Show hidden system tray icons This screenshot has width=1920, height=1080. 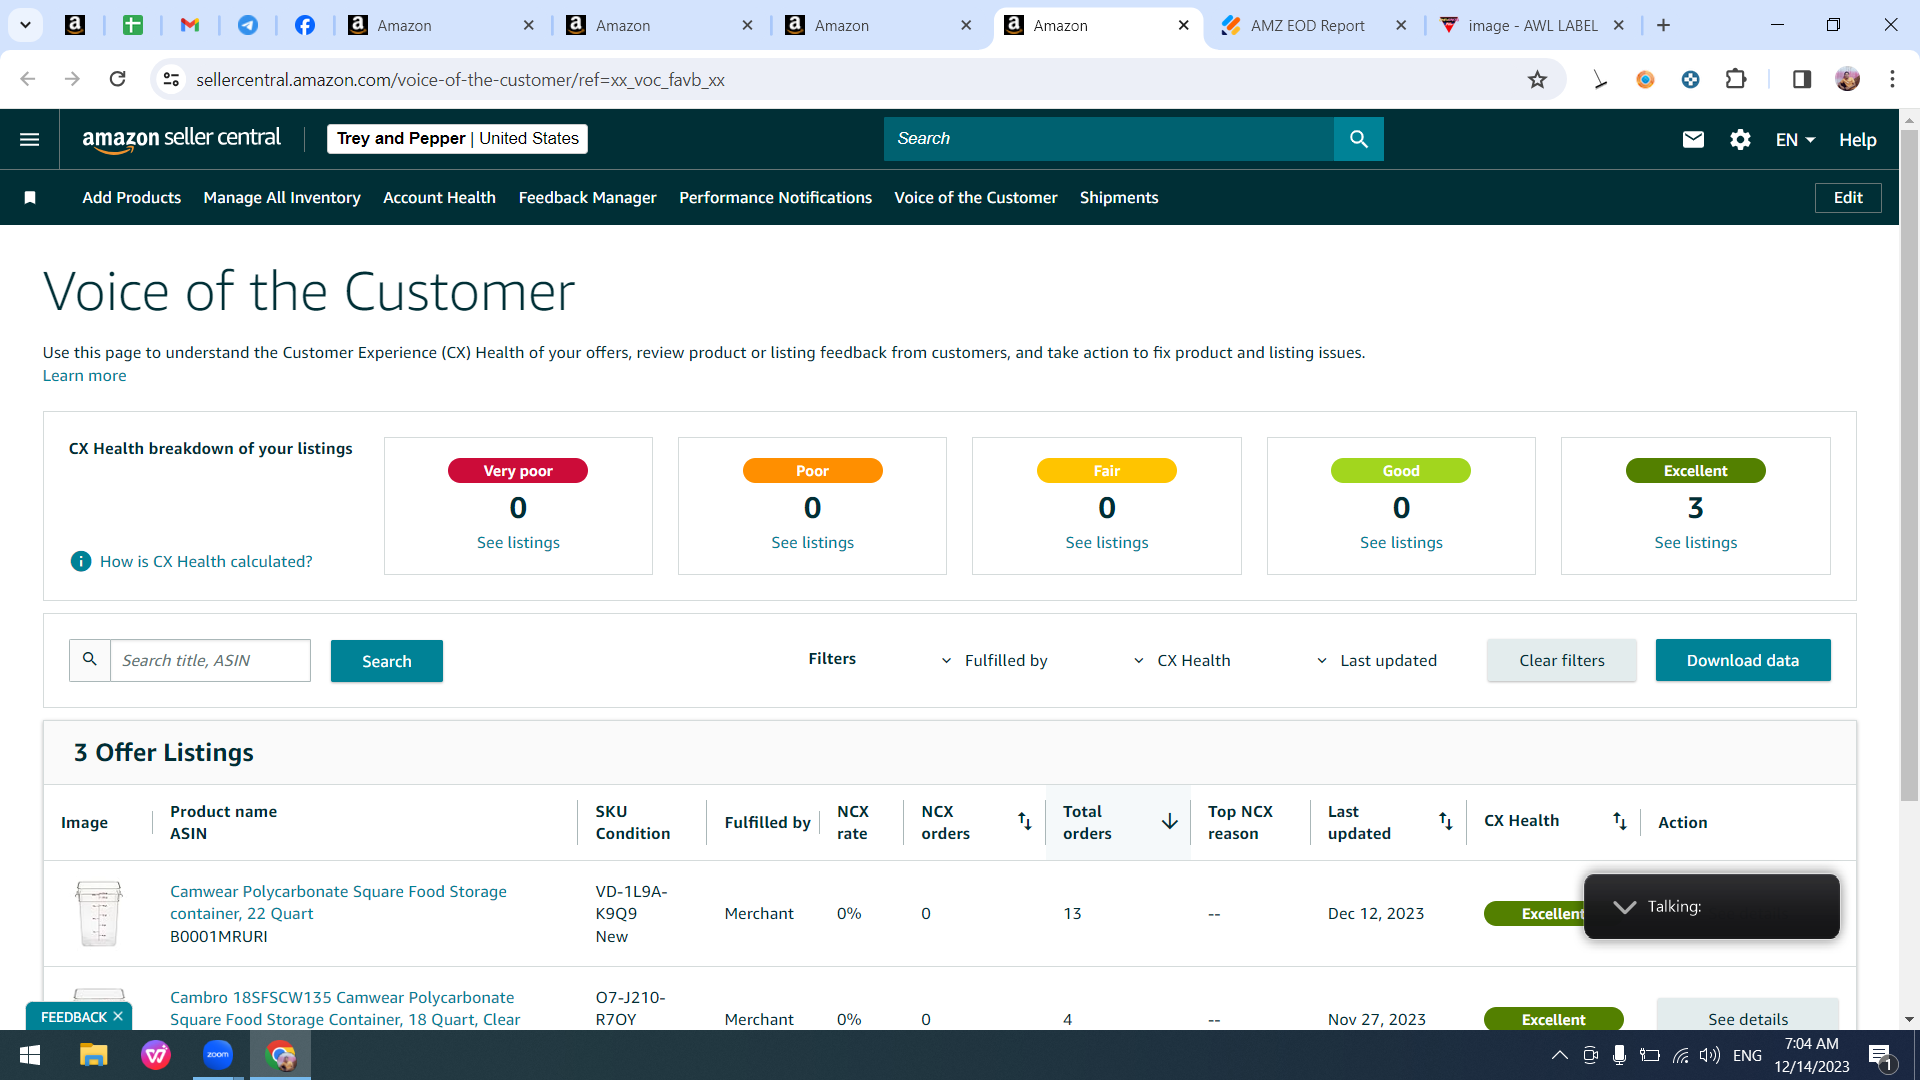1559,1055
